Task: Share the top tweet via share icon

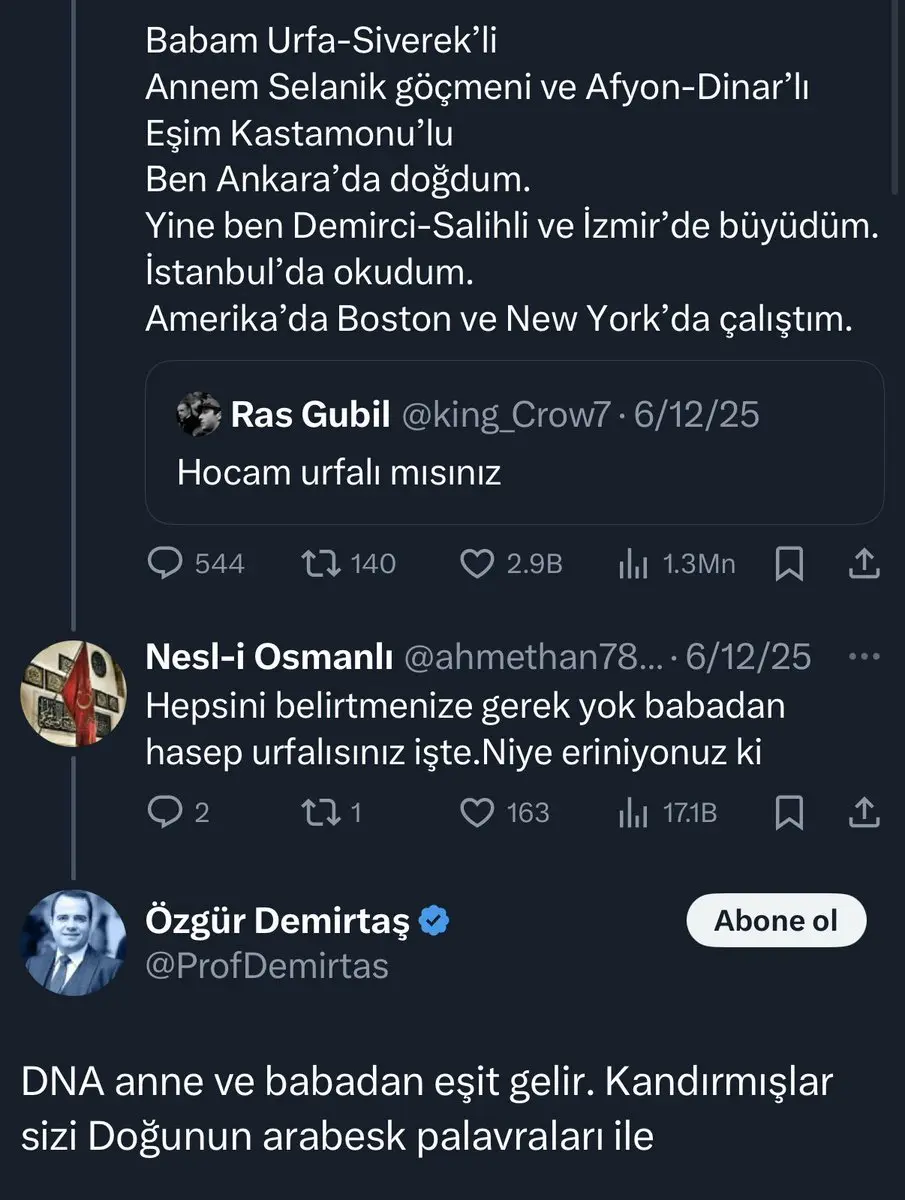Action: pyautogui.click(x=863, y=565)
